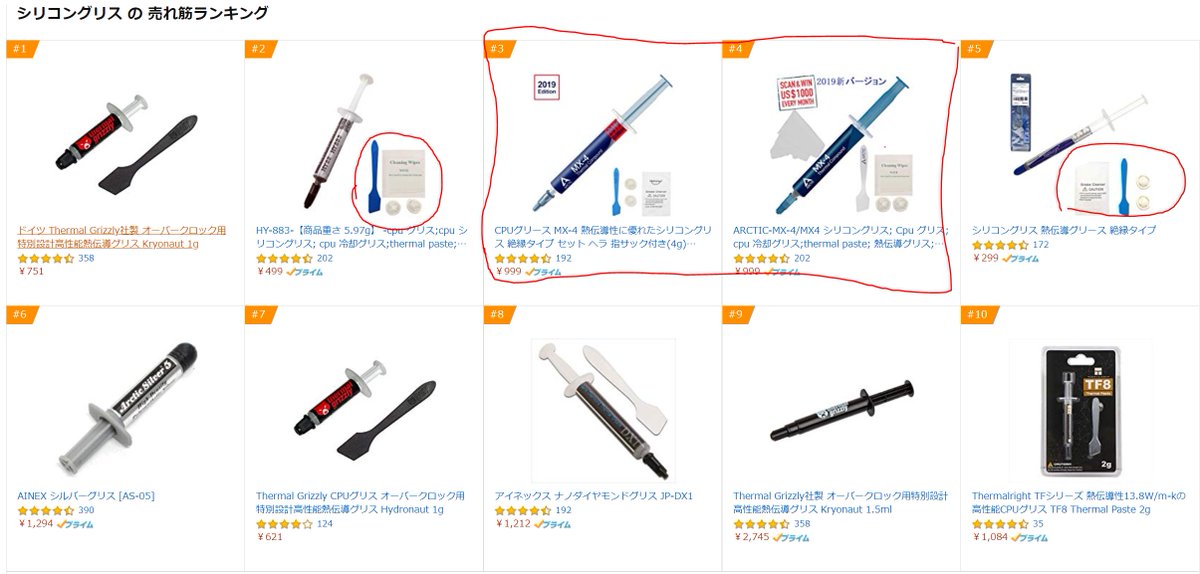Open the AINEX シルバーグリス [AS-05] title link
Viewport: 1200px width, 574px height.
coord(86,496)
